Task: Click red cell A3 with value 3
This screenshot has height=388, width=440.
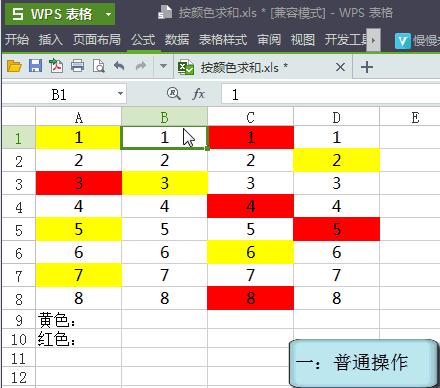Action: 79,183
